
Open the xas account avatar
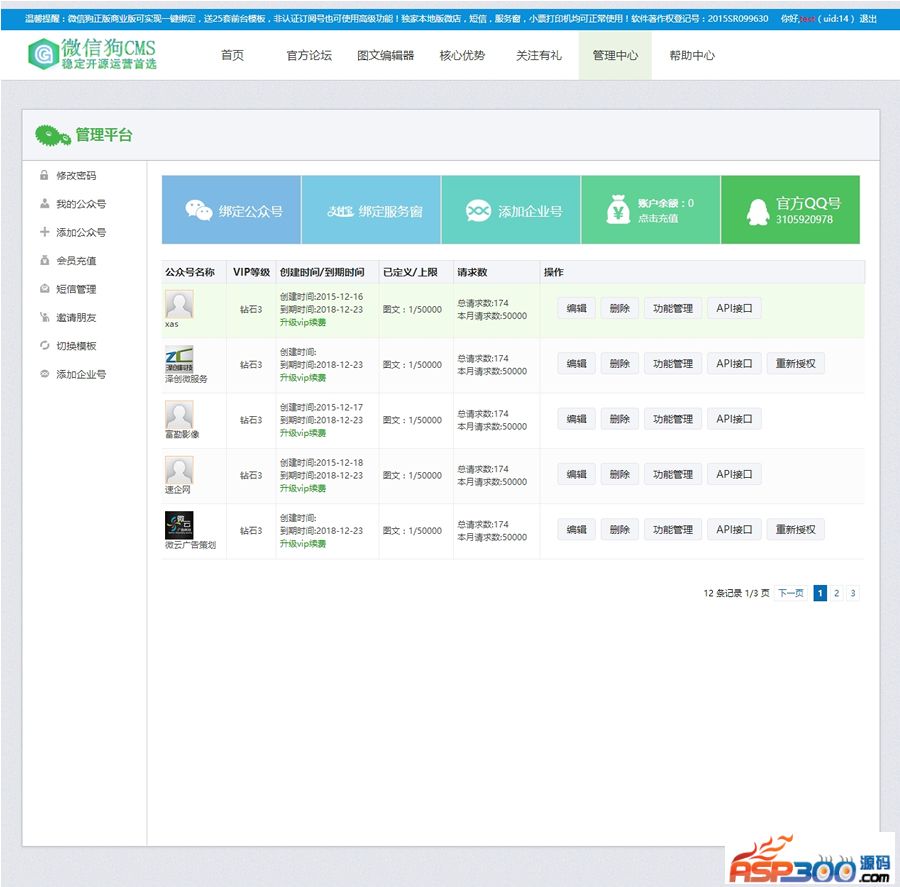179,304
